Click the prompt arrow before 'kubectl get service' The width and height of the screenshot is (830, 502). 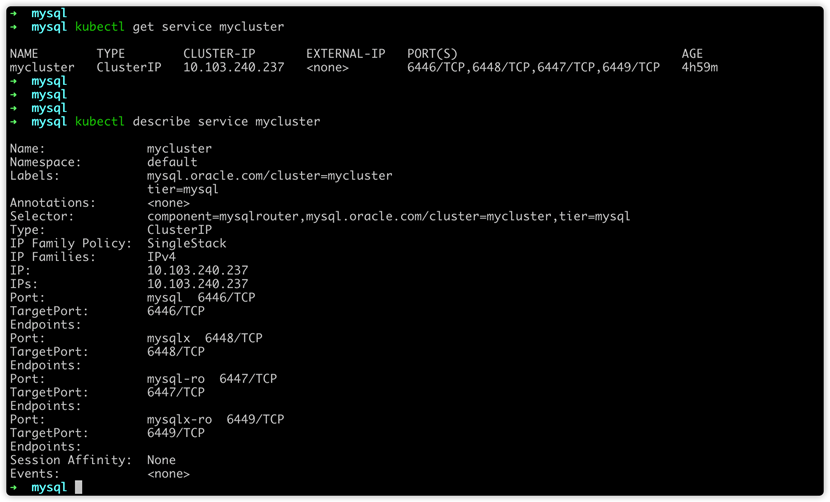14,26
